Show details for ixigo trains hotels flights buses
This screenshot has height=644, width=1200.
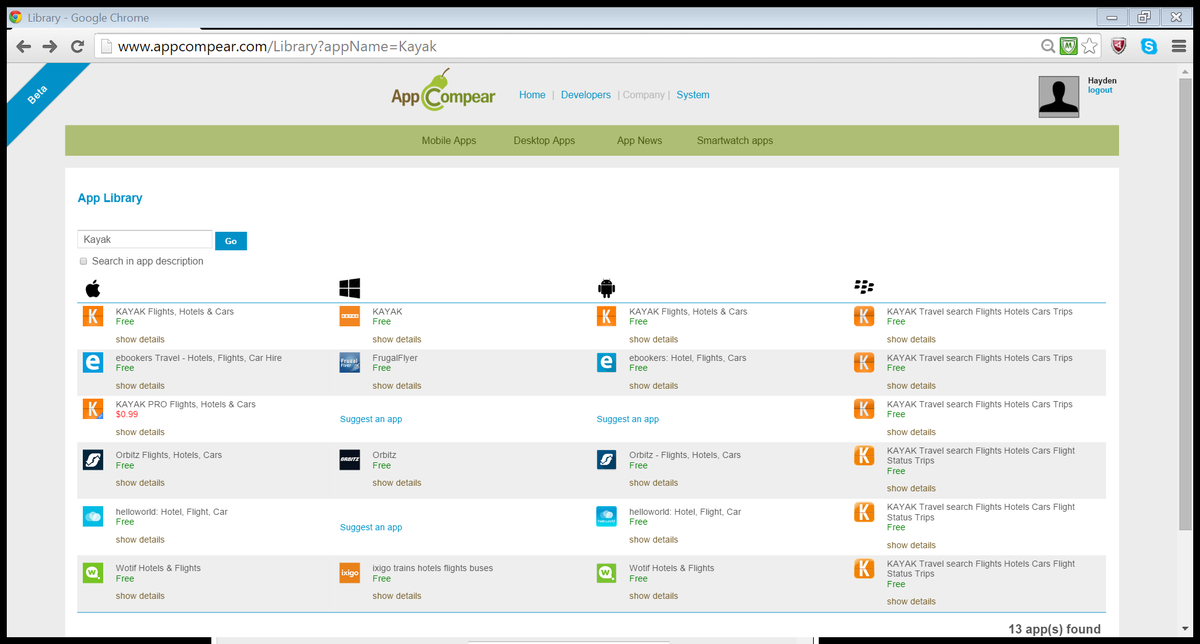click(397, 596)
